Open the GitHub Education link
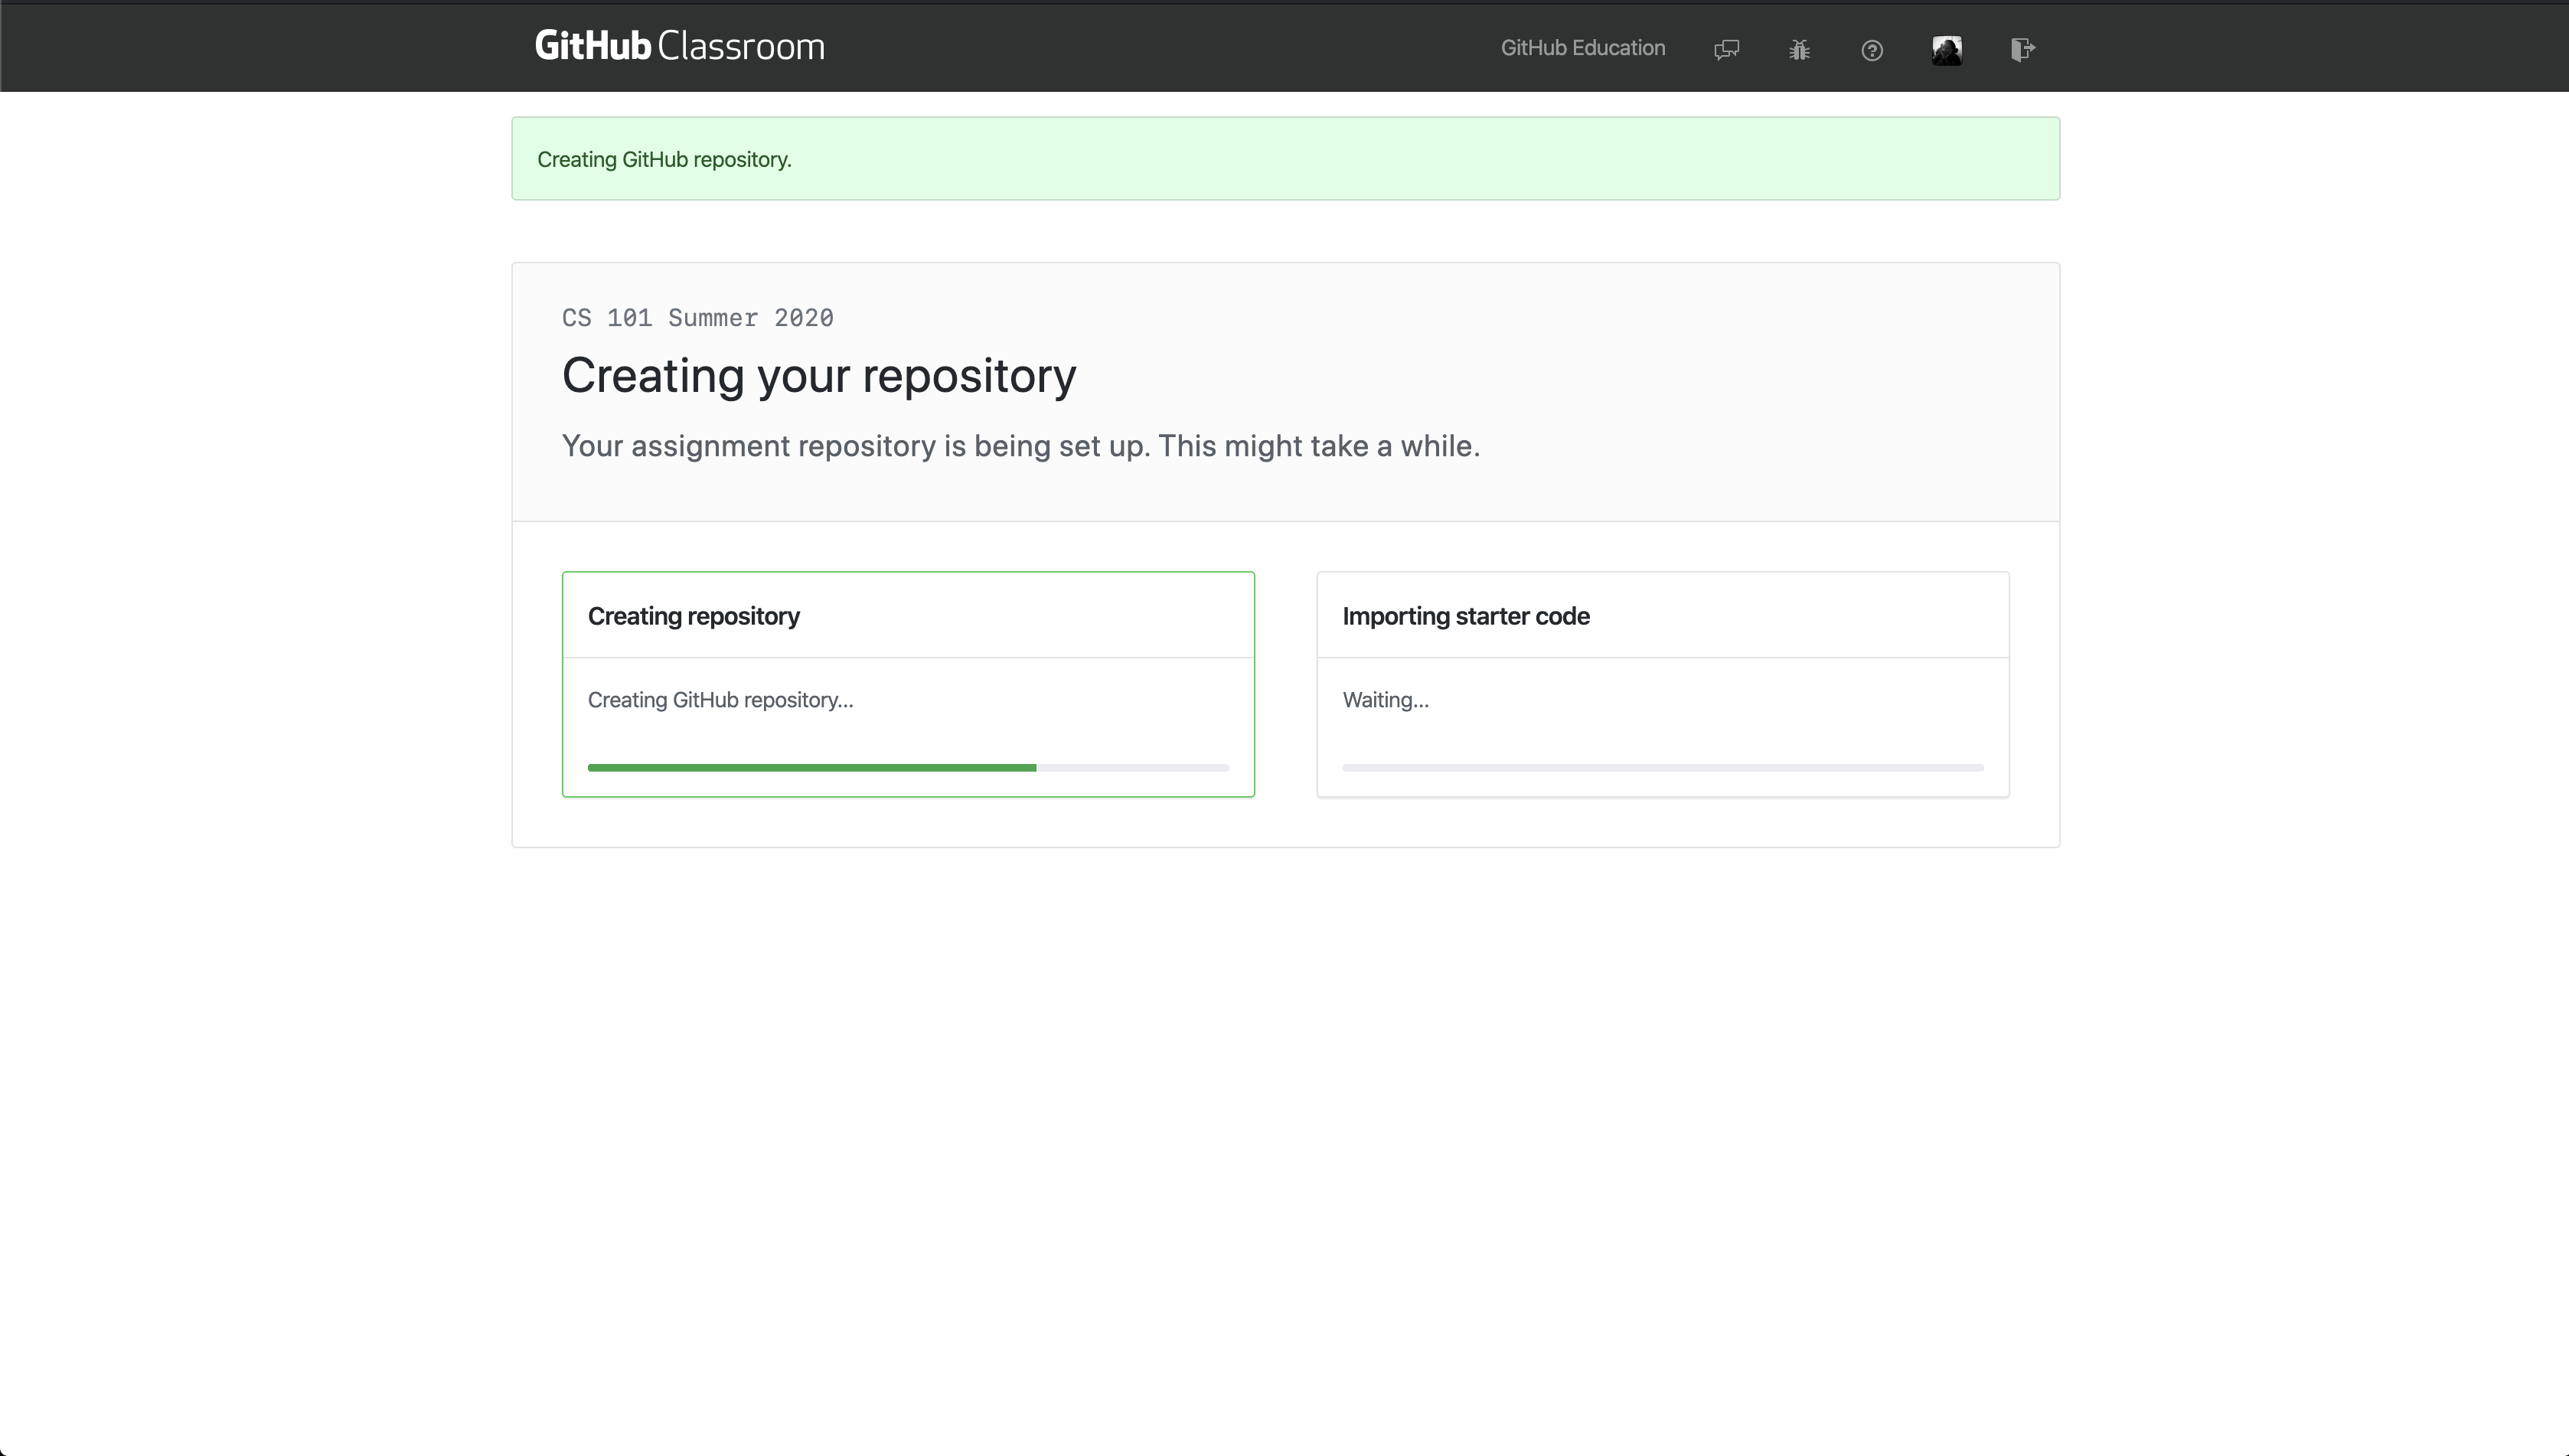Viewport: 2569px width, 1456px height. 1582,48
